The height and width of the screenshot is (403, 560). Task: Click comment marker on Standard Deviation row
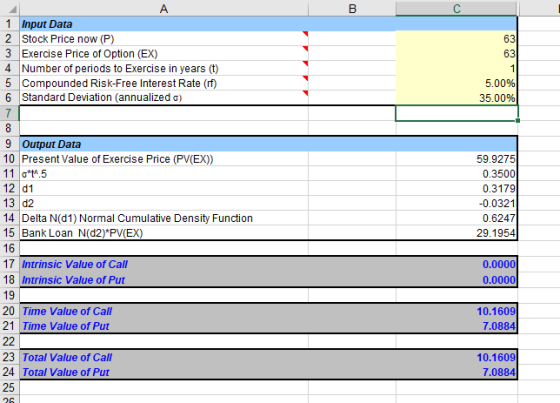coord(305,93)
